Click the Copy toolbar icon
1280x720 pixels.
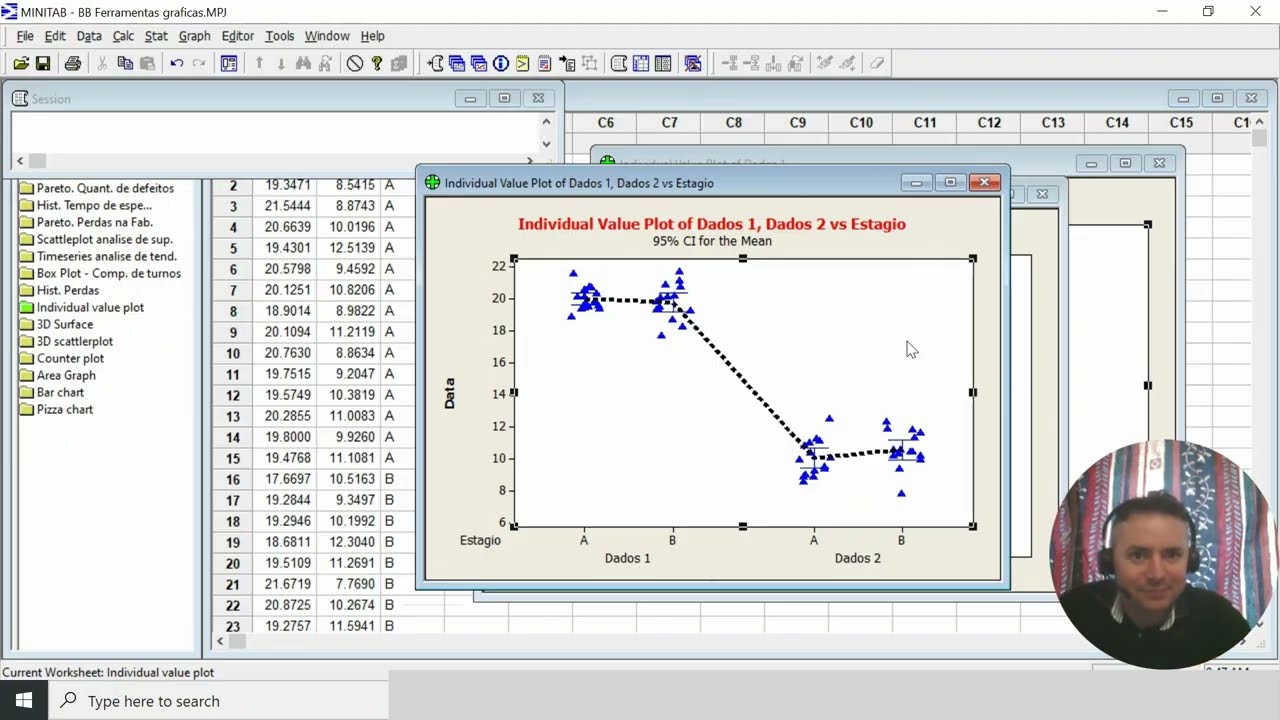[124, 63]
